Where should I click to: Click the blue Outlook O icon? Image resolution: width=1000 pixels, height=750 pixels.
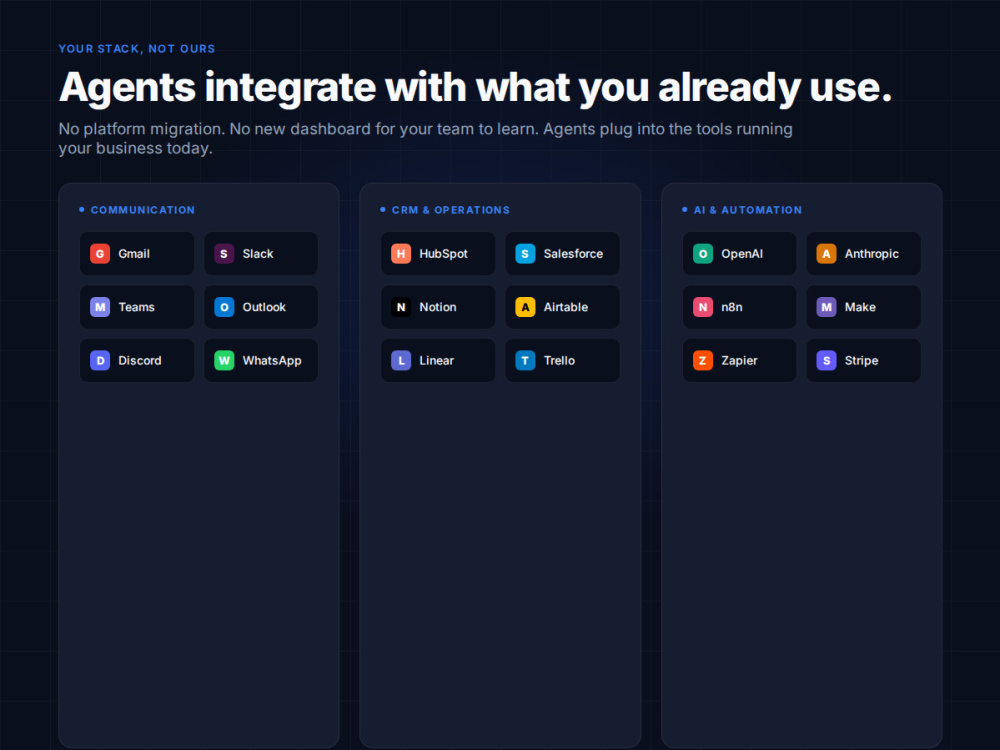pos(224,307)
